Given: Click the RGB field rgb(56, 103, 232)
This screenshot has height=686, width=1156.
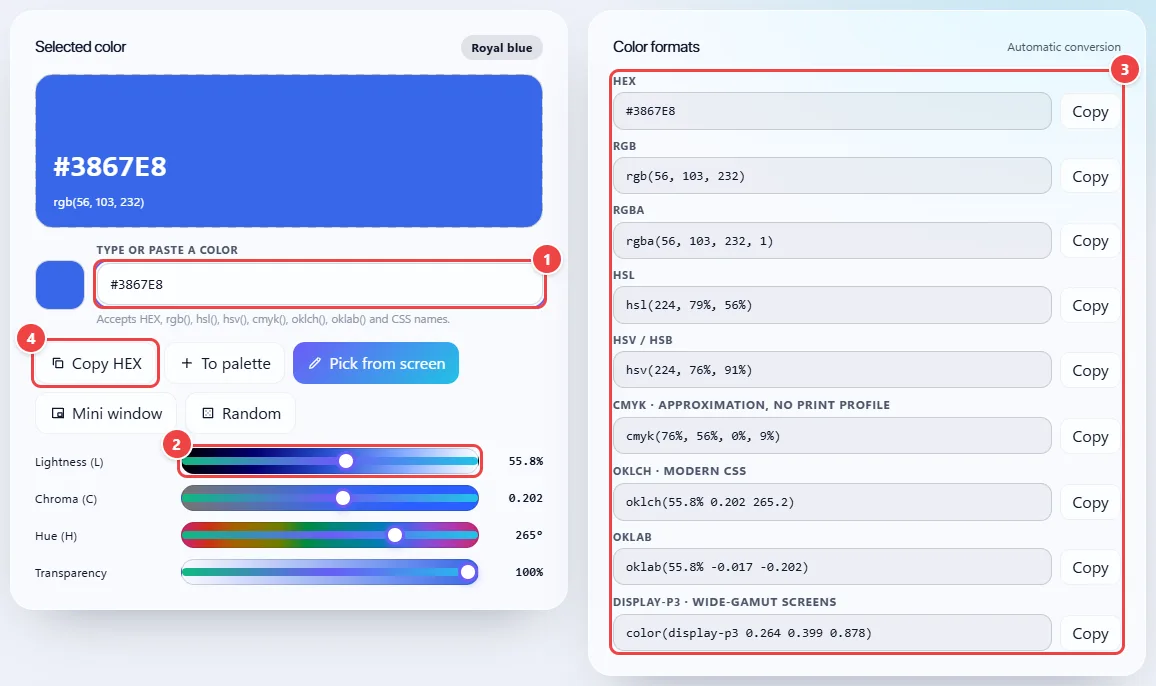Looking at the screenshot, I should pyautogui.click(x=832, y=176).
